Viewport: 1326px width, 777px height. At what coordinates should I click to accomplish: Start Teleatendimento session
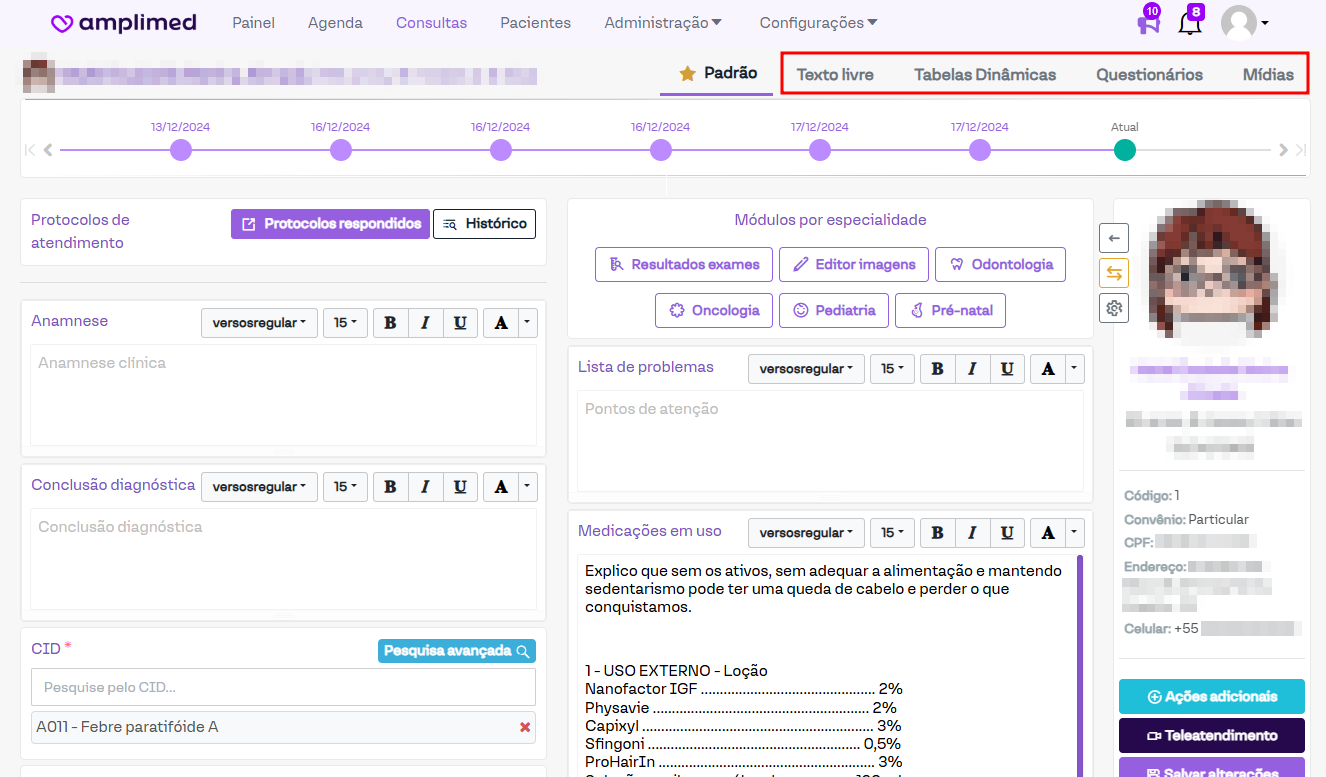pos(1211,735)
